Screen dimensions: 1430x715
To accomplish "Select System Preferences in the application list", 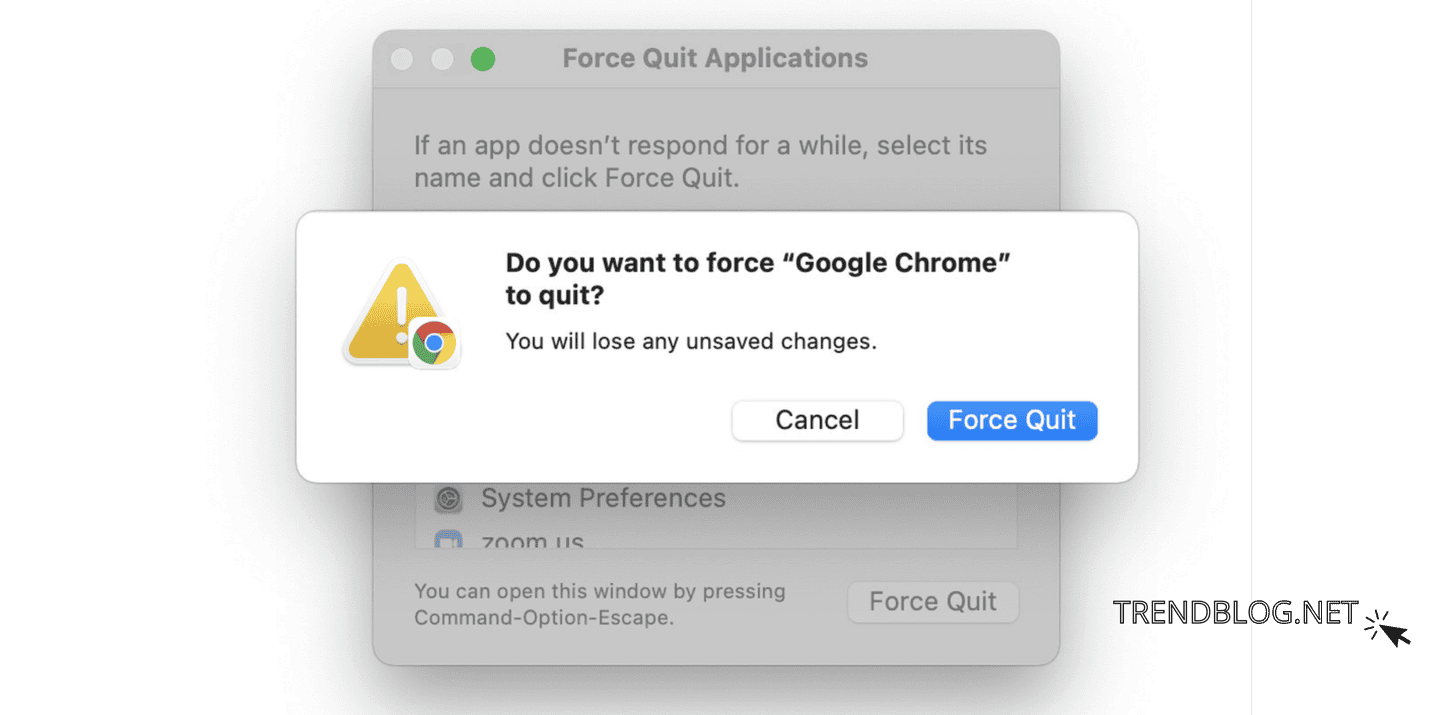I will (x=603, y=498).
